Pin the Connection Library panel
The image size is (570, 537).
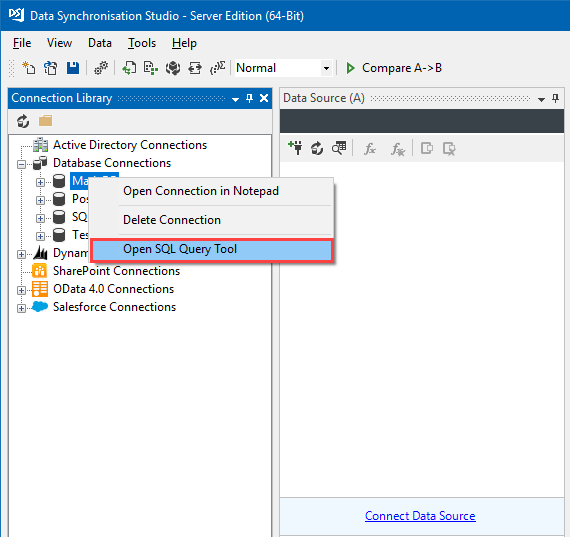point(249,98)
